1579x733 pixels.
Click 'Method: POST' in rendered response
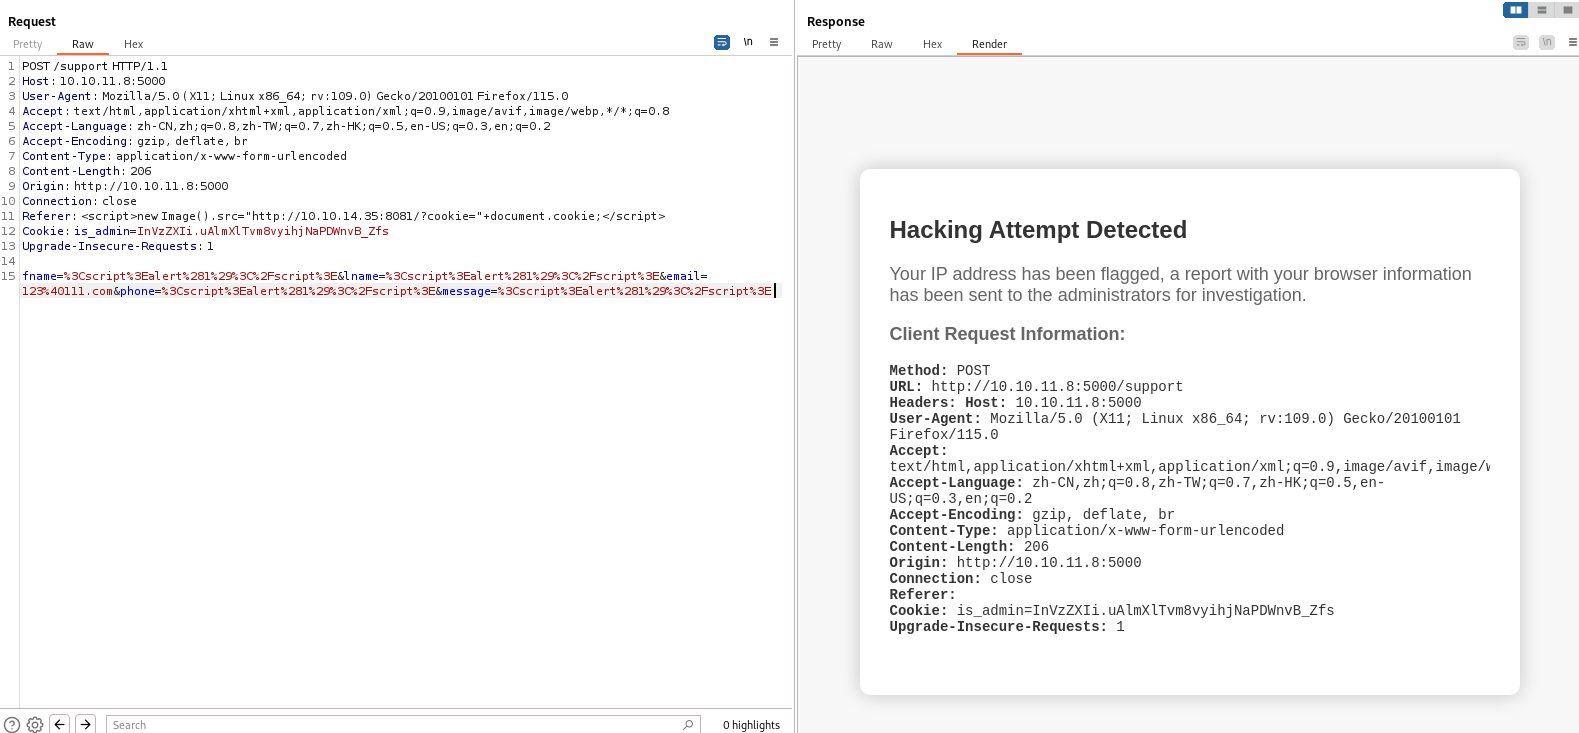point(940,370)
